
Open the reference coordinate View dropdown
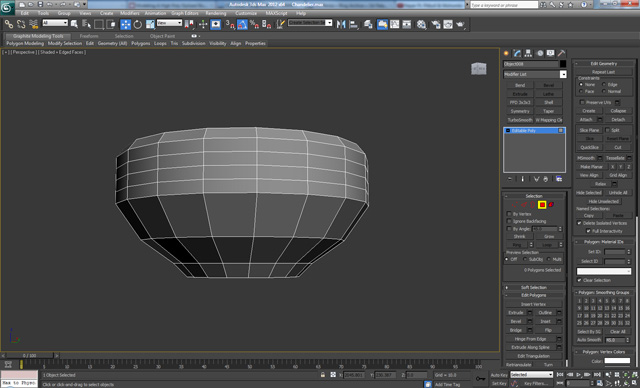click(169, 23)
